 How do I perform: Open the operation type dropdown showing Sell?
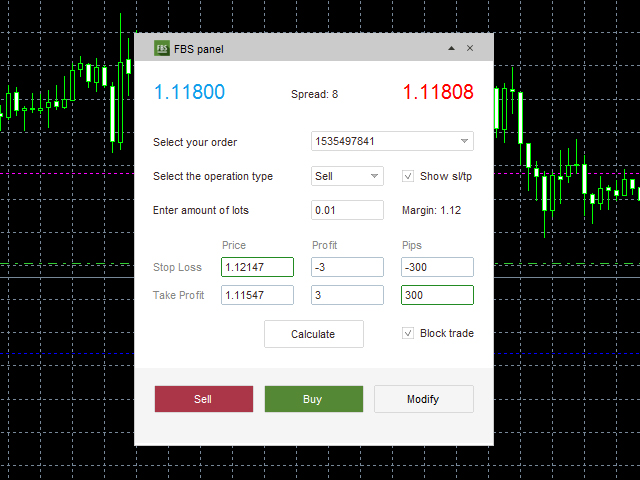[347, 176]
